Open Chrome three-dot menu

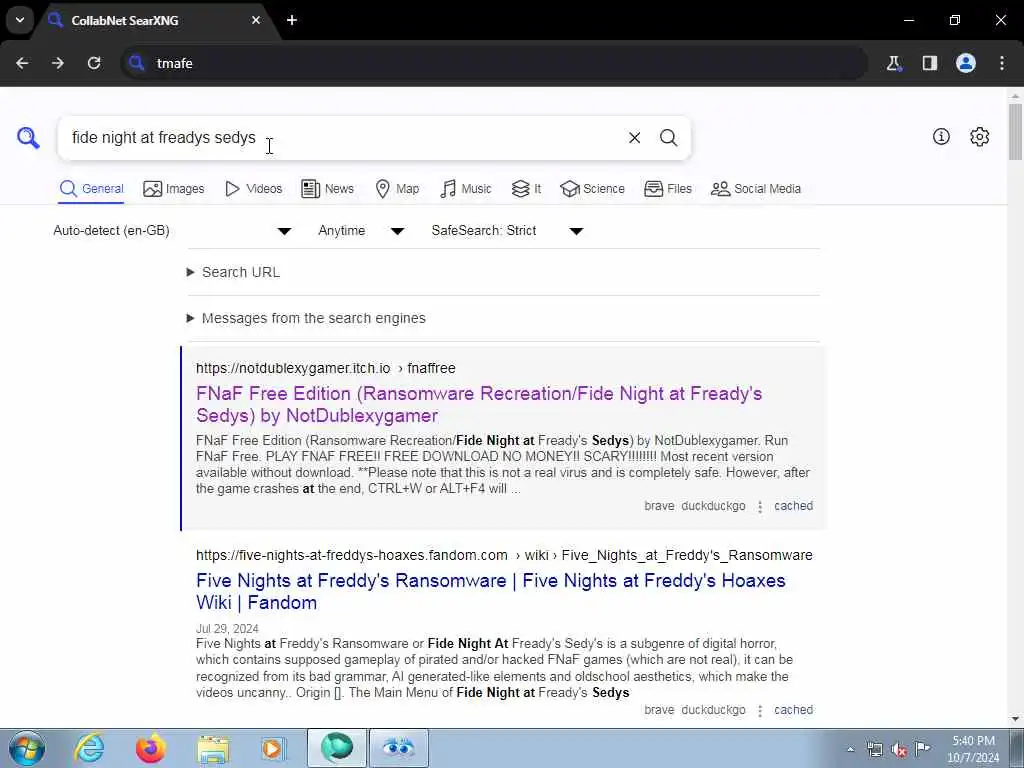(x=1002, y=63)
